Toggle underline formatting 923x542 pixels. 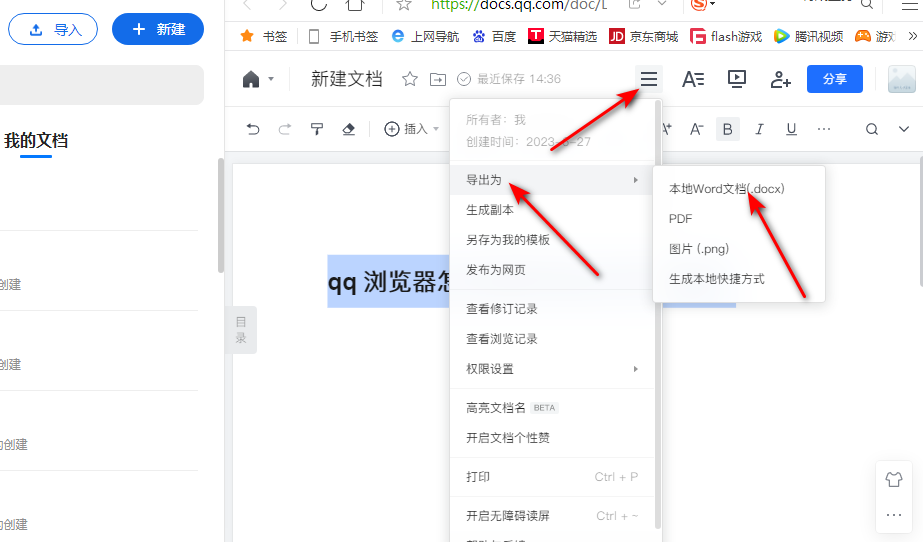(x=791, y=129)
